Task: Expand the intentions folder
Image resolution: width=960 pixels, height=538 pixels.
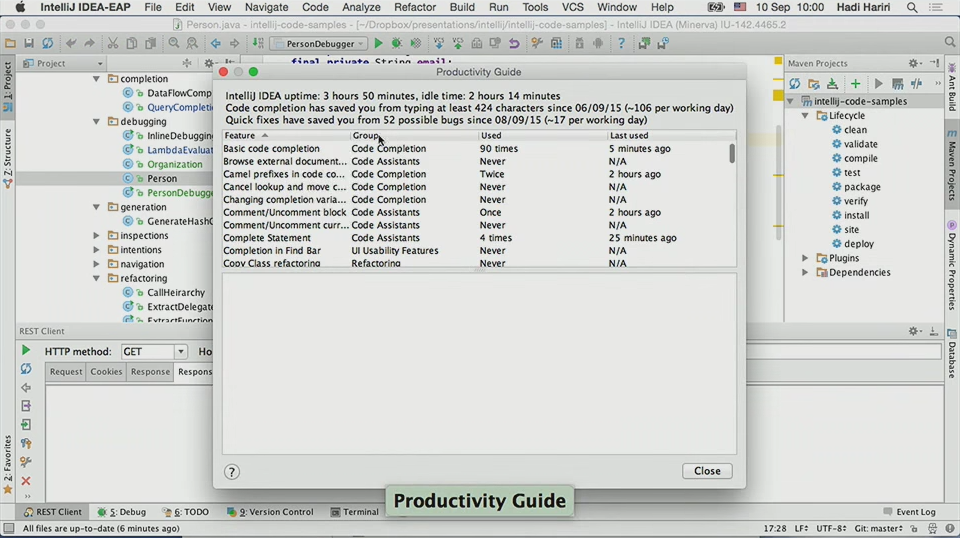Action: (96, 250)
